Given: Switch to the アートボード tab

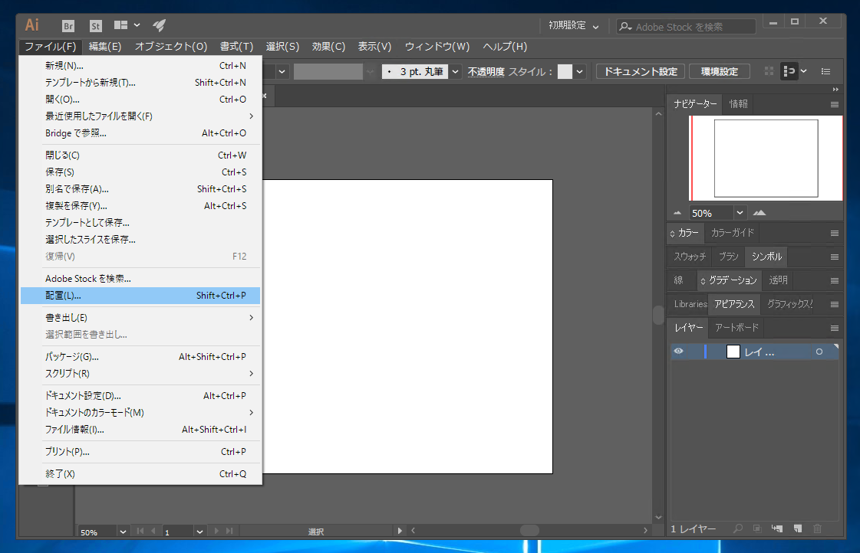Looking at the screenshot, I should click(x=737, y=328).
